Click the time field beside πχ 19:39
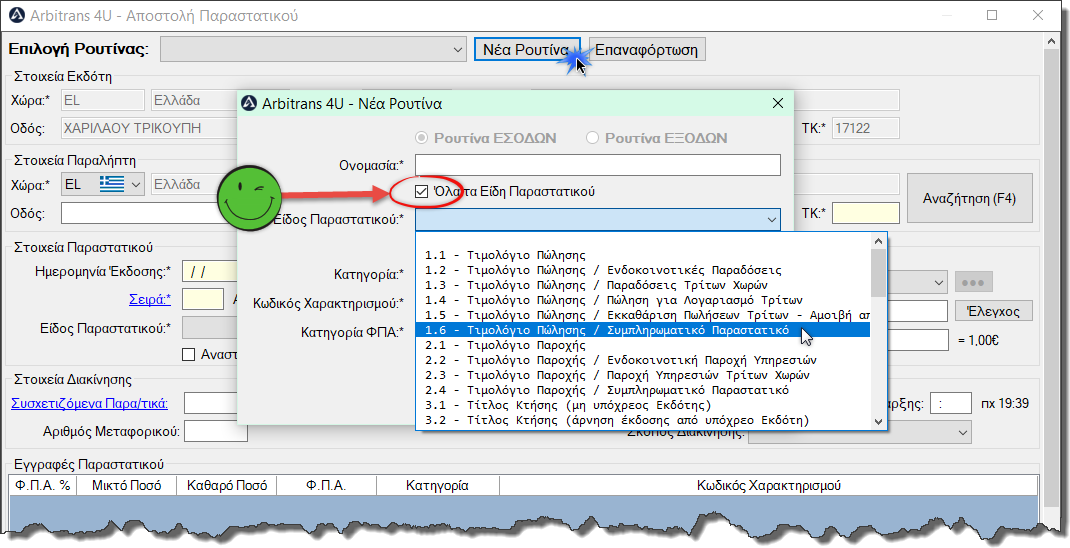The height and width of the screenshot is (548, 1070). point(951,403)
